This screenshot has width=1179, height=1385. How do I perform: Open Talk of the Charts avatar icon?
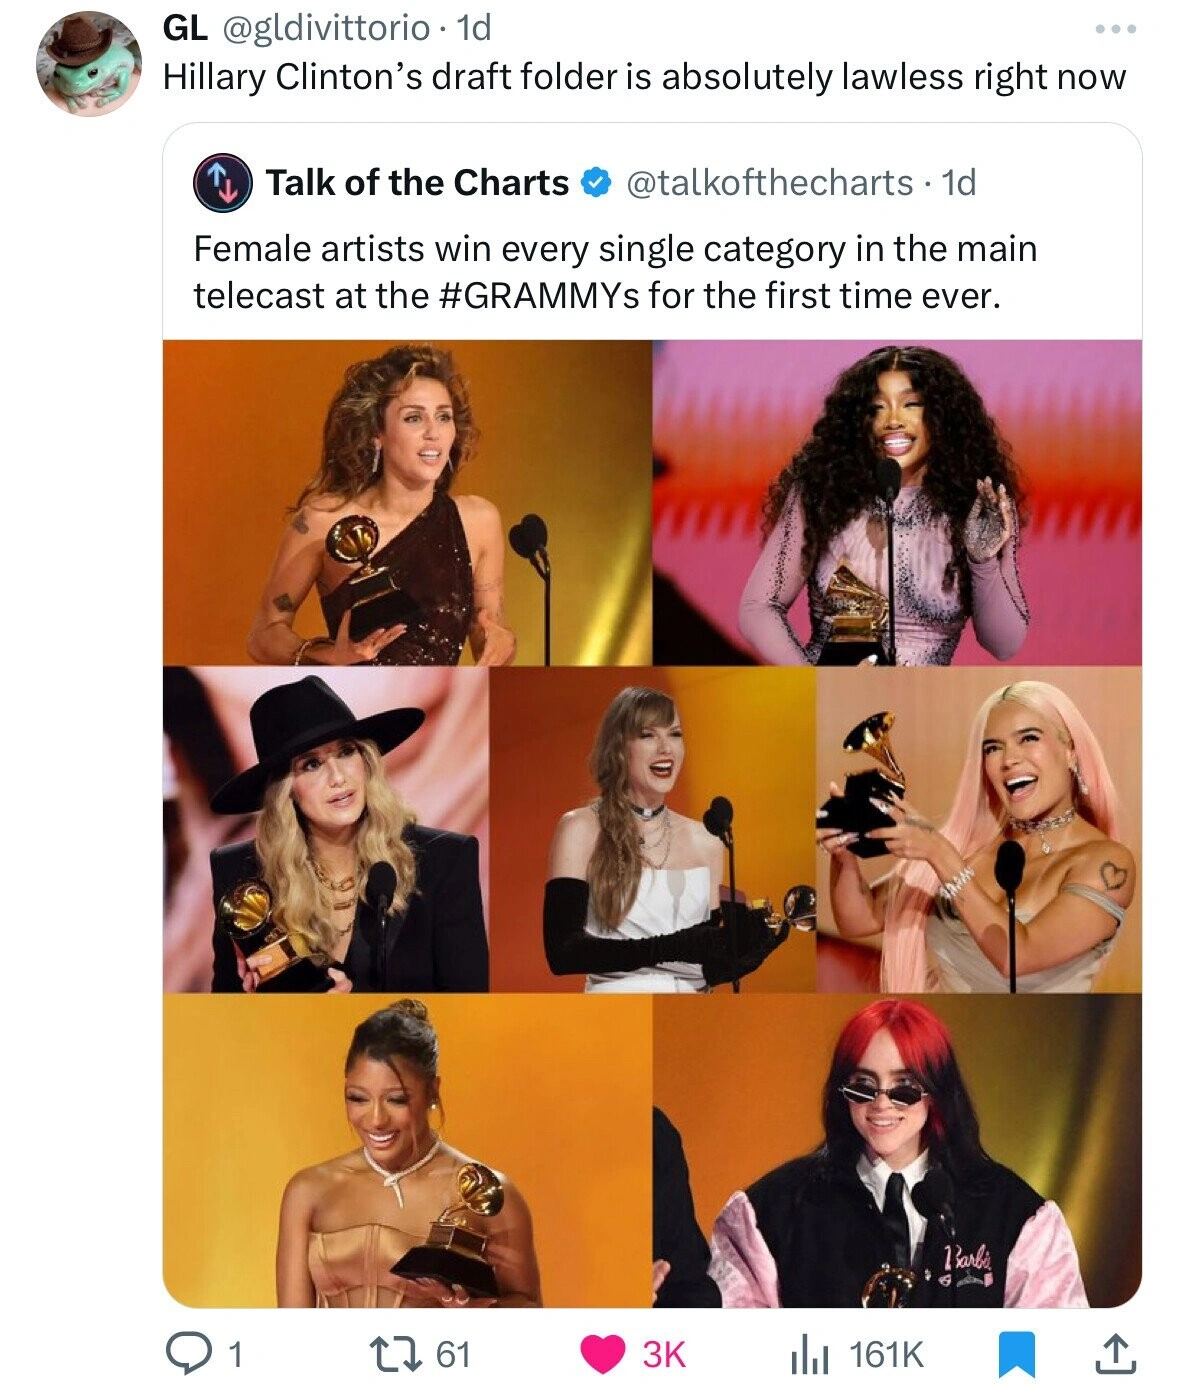221,183
